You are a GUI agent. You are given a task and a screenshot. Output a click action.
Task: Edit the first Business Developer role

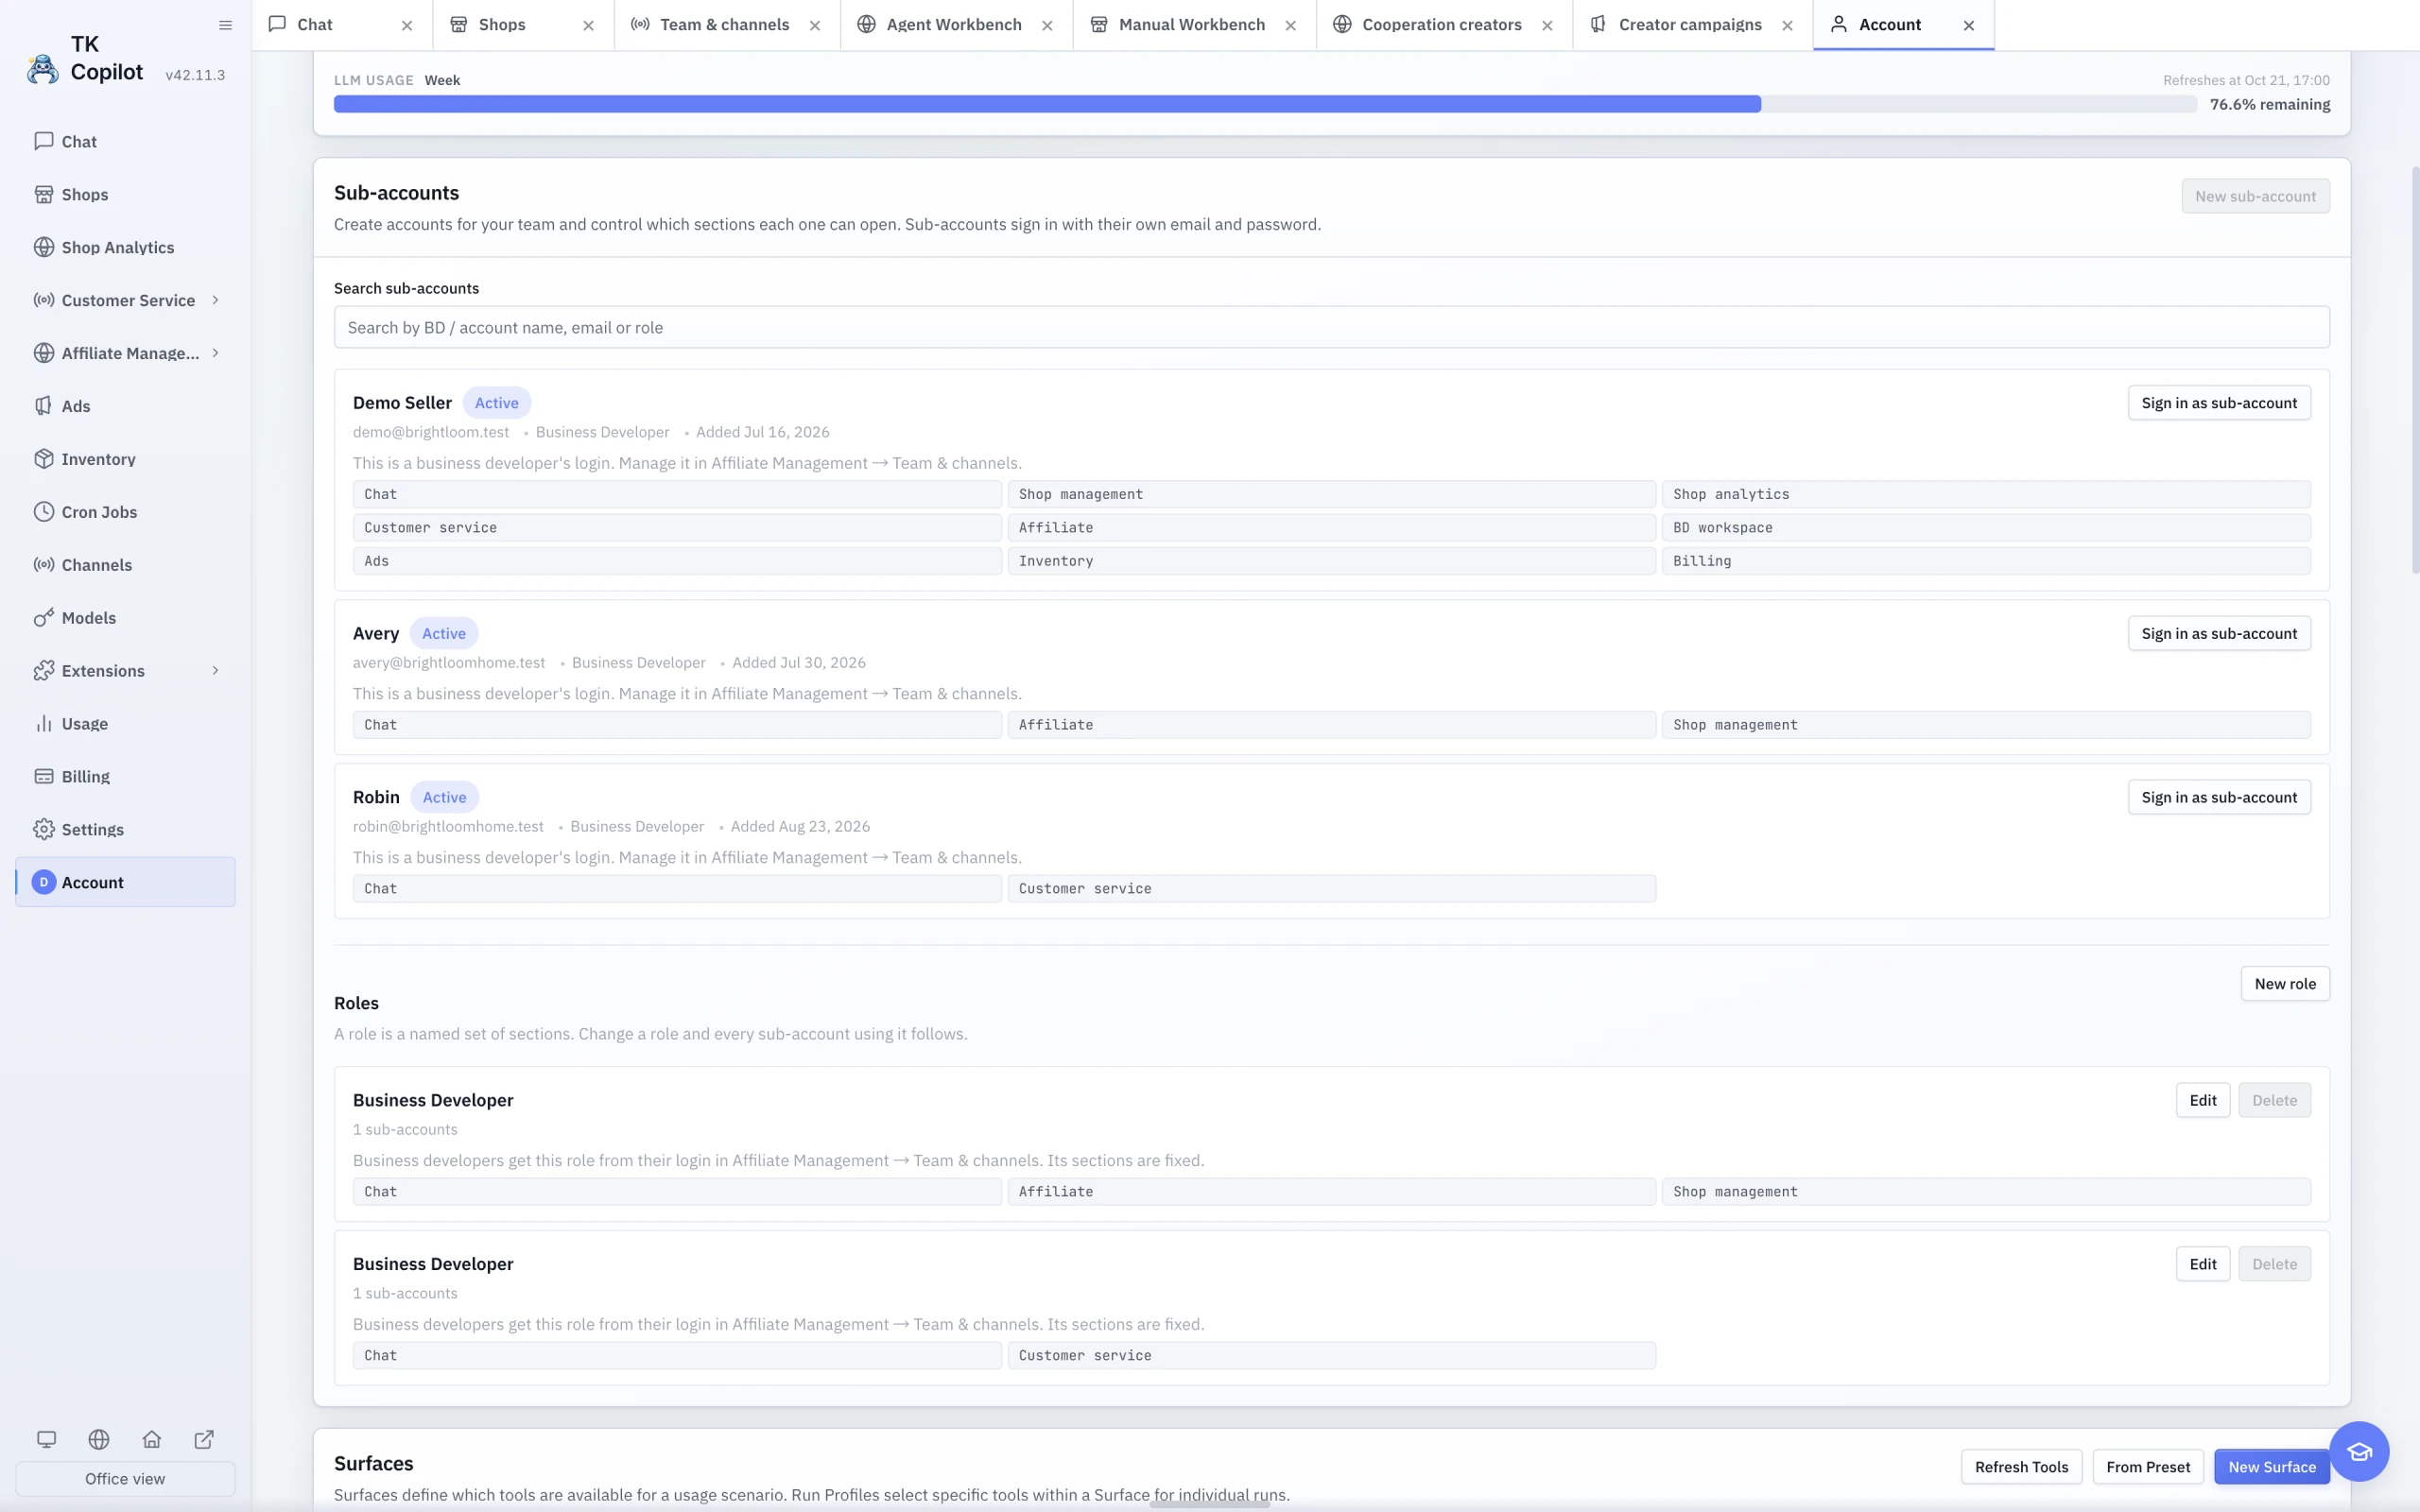(x=2203, y=1100)
